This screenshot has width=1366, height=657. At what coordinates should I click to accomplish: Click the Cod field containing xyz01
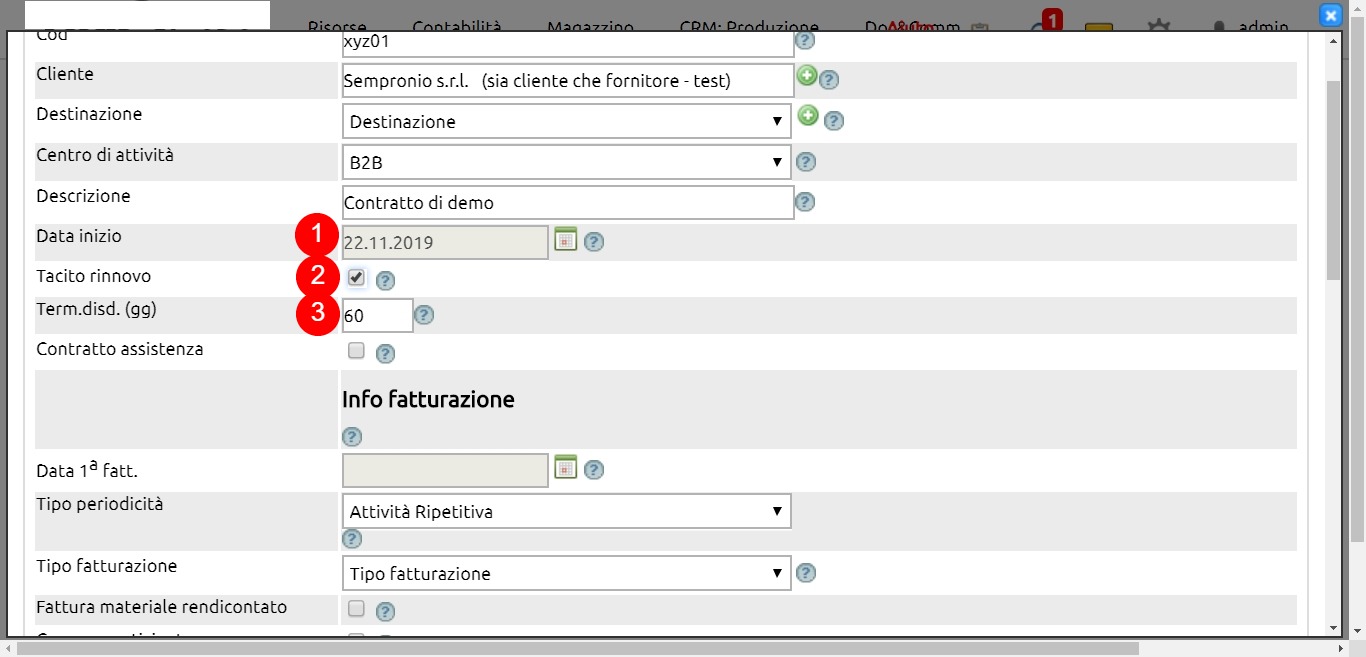pos(567,43)
